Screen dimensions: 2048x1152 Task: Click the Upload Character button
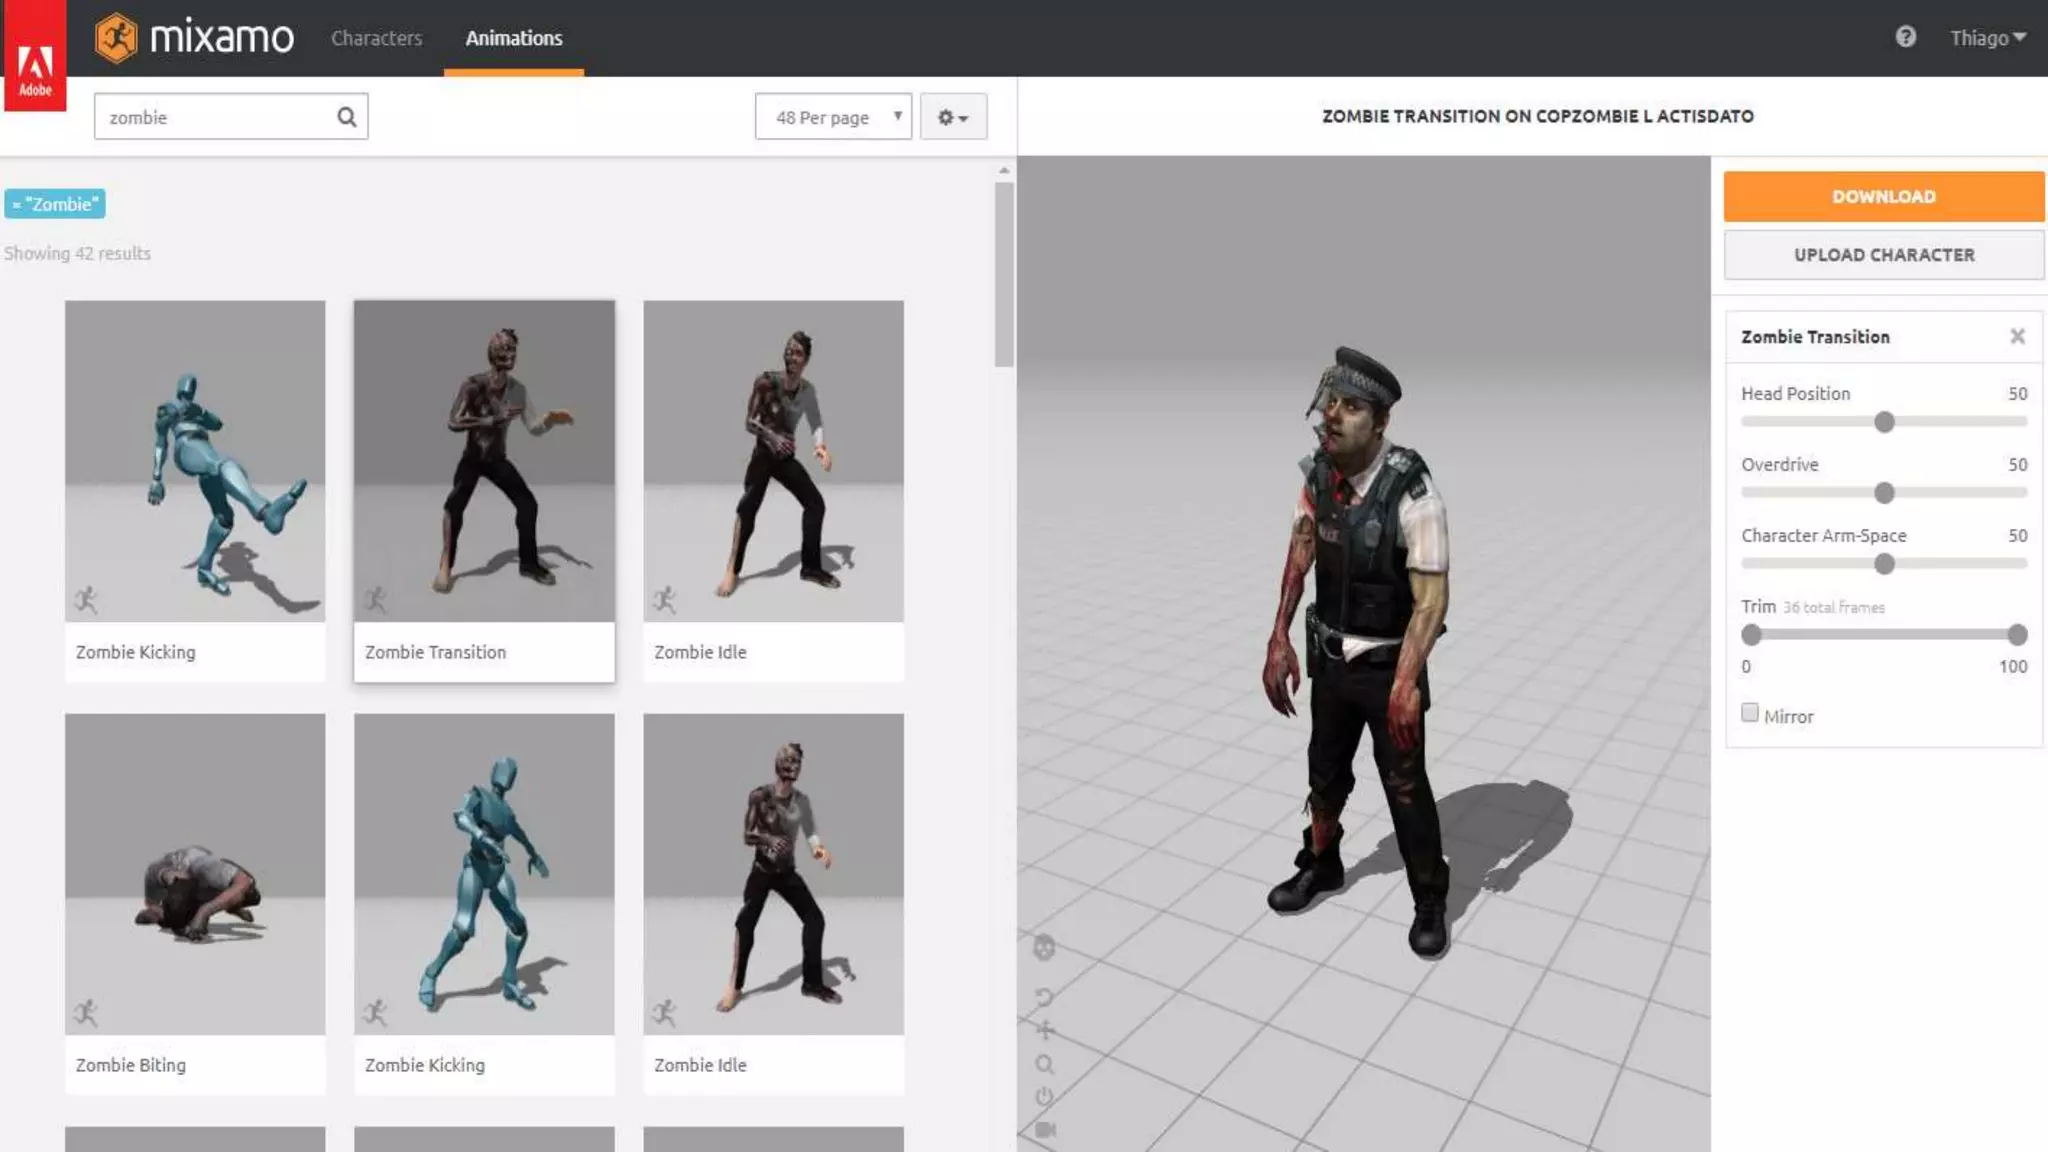(x=1883, y=255)
